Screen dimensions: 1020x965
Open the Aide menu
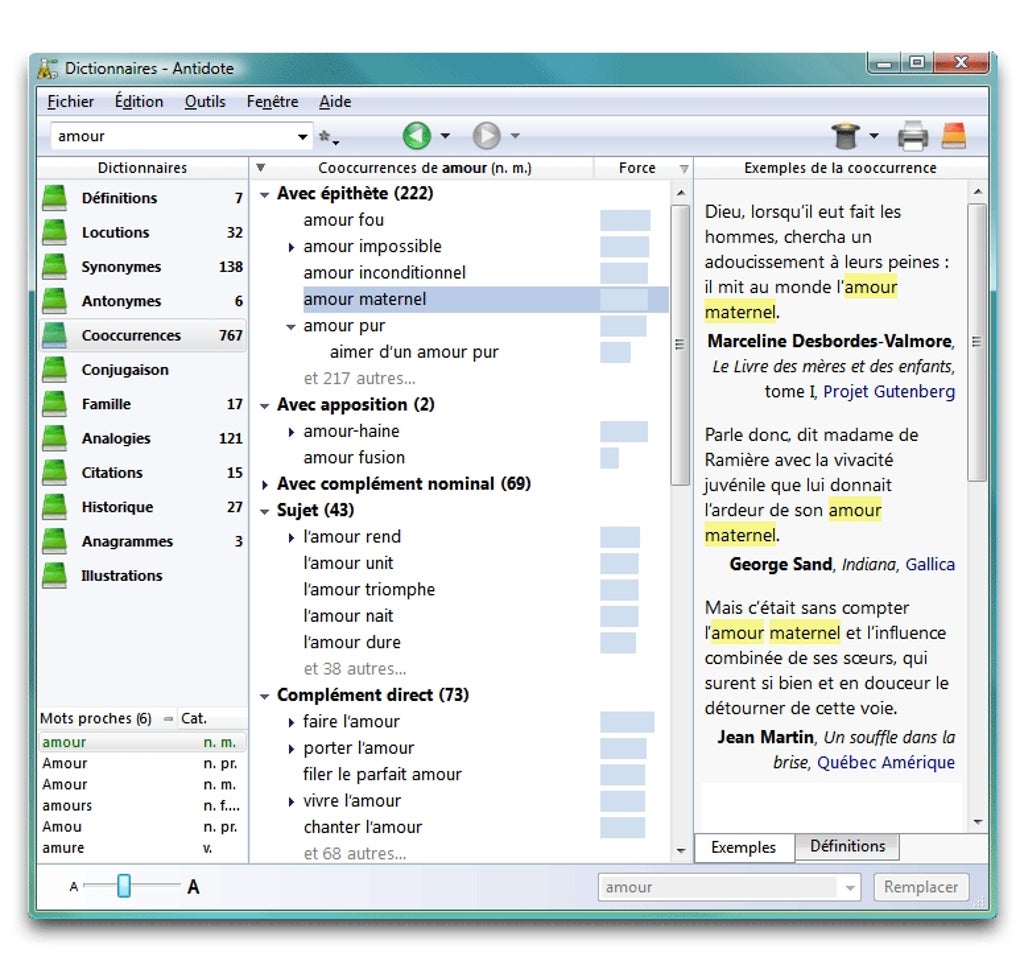335,102
